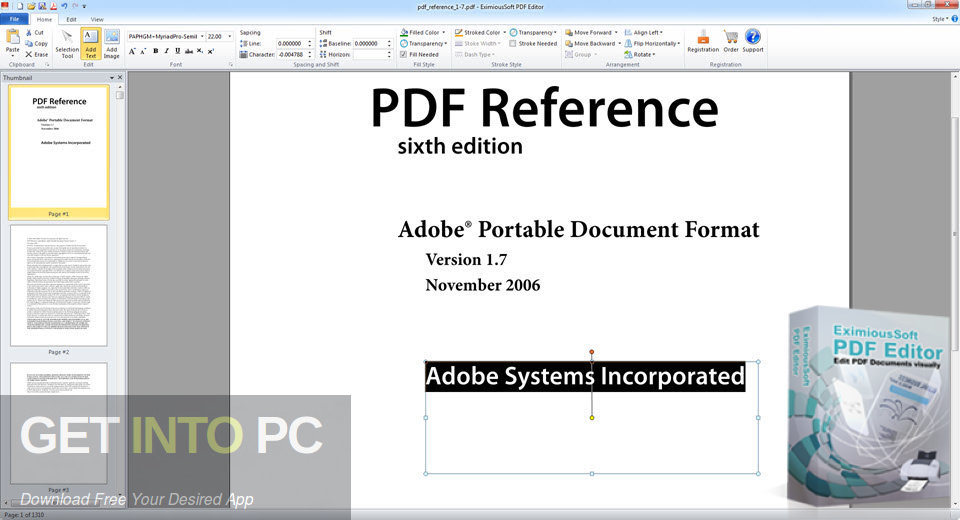Decrease font size with the shrink font icon
This screenshot has width=960, height=520.
[x=143, y=51]
